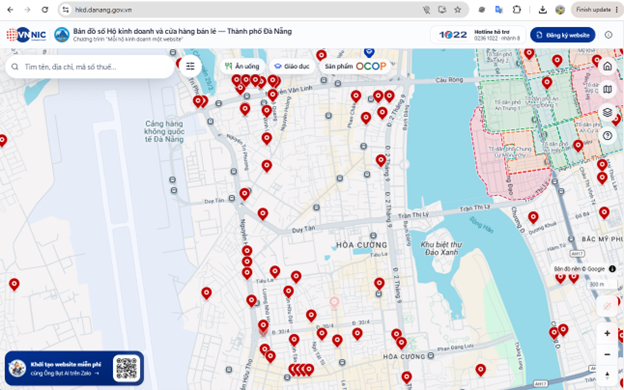Open the Layers stack icon
Screen dimensions: 624x390
[607, 112]
